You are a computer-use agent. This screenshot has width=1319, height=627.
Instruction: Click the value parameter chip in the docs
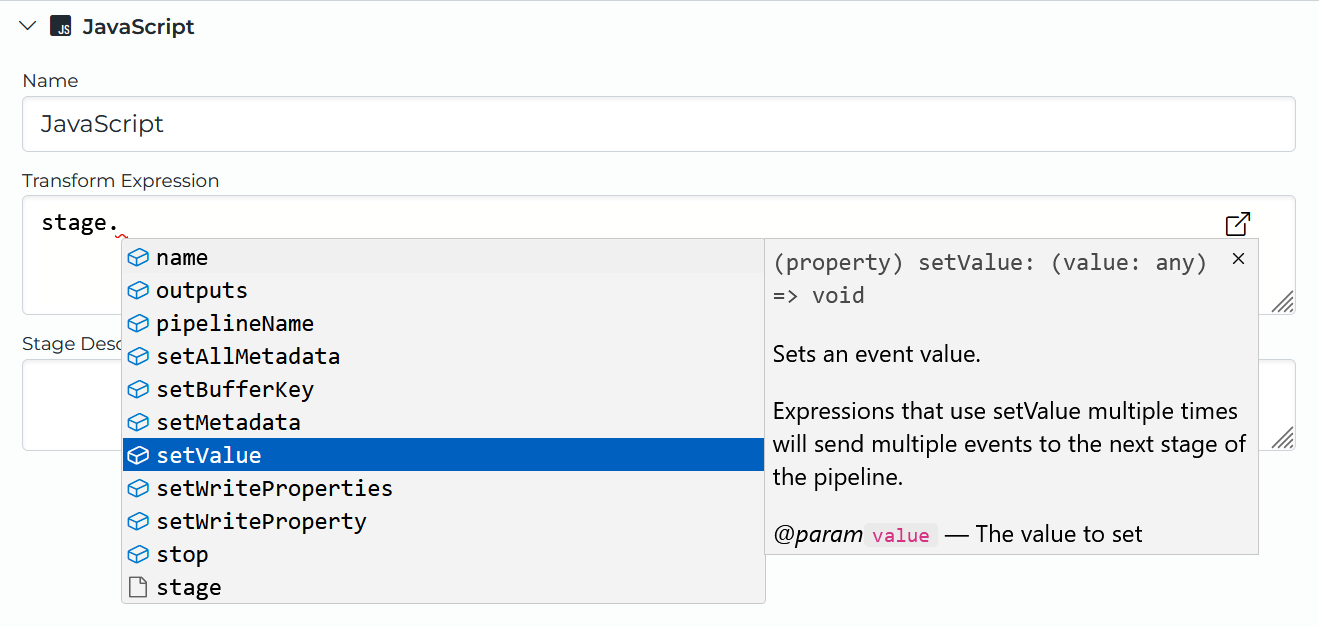(900, 534)
